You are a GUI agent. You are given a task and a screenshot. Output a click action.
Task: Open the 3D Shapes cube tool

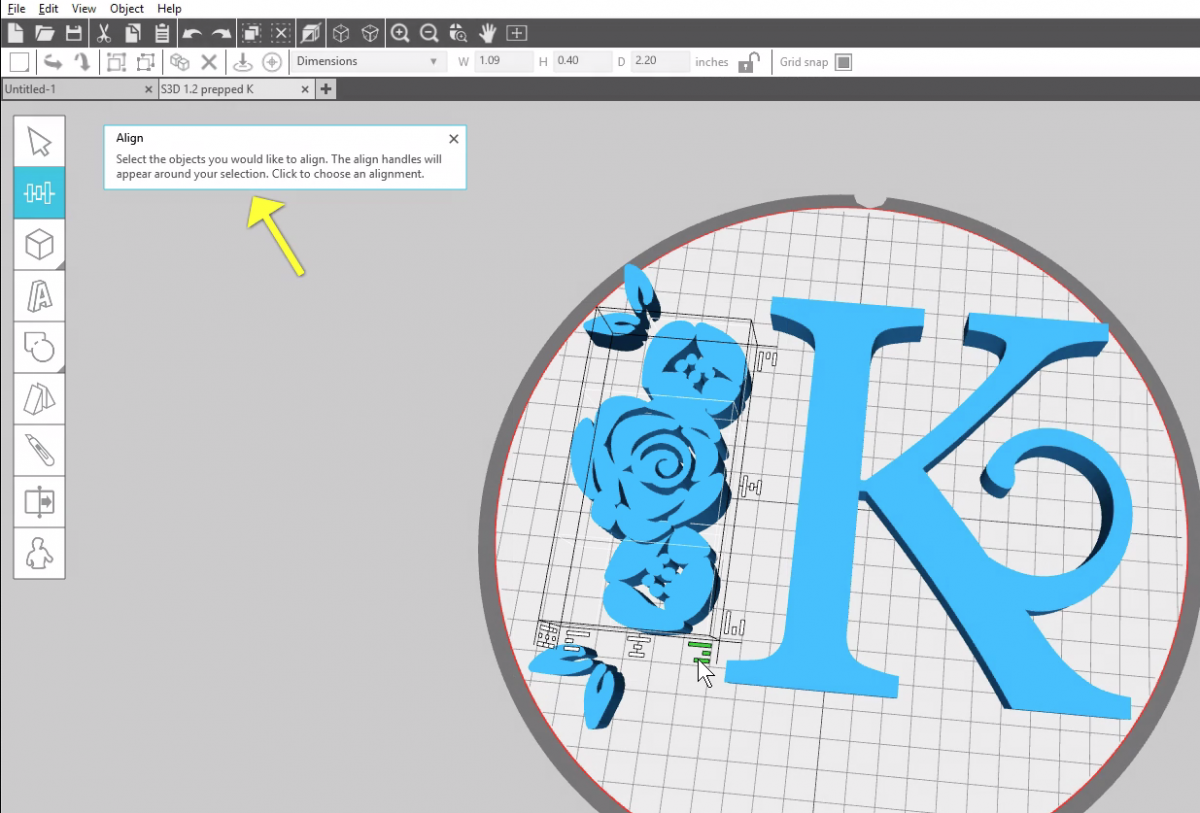39,245
